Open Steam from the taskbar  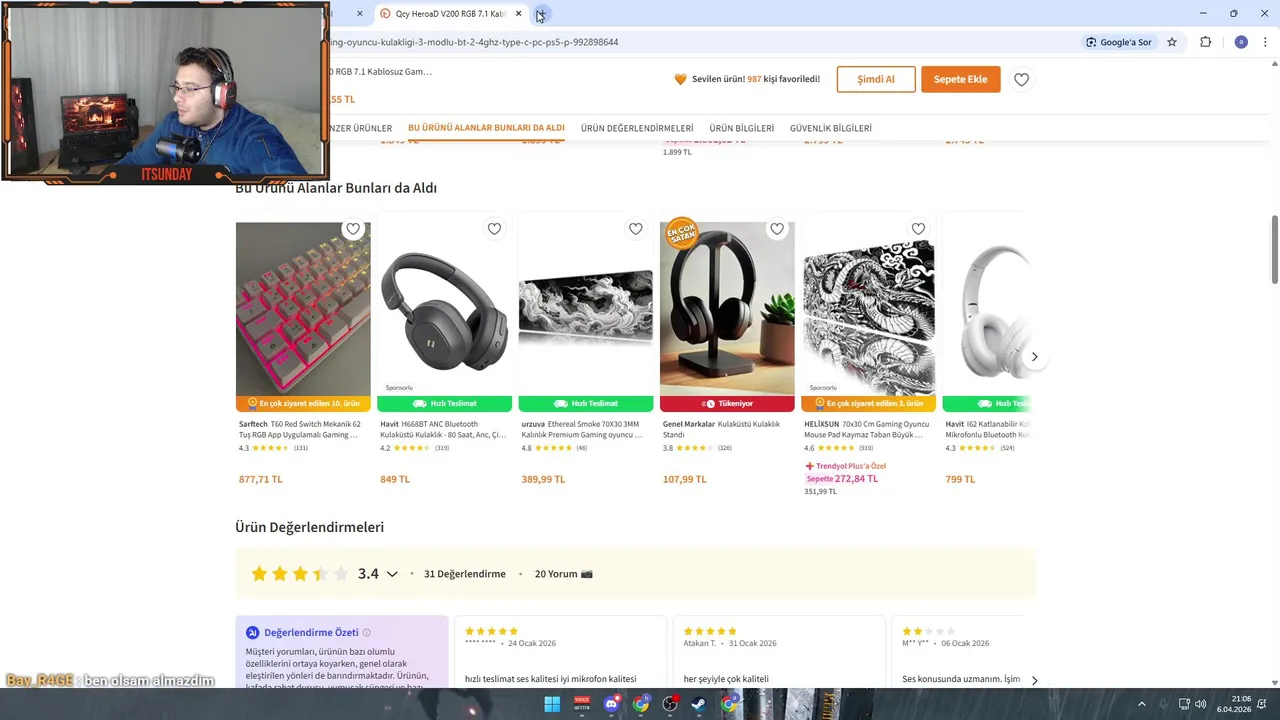pyautogui.click(x=699, y=704)
